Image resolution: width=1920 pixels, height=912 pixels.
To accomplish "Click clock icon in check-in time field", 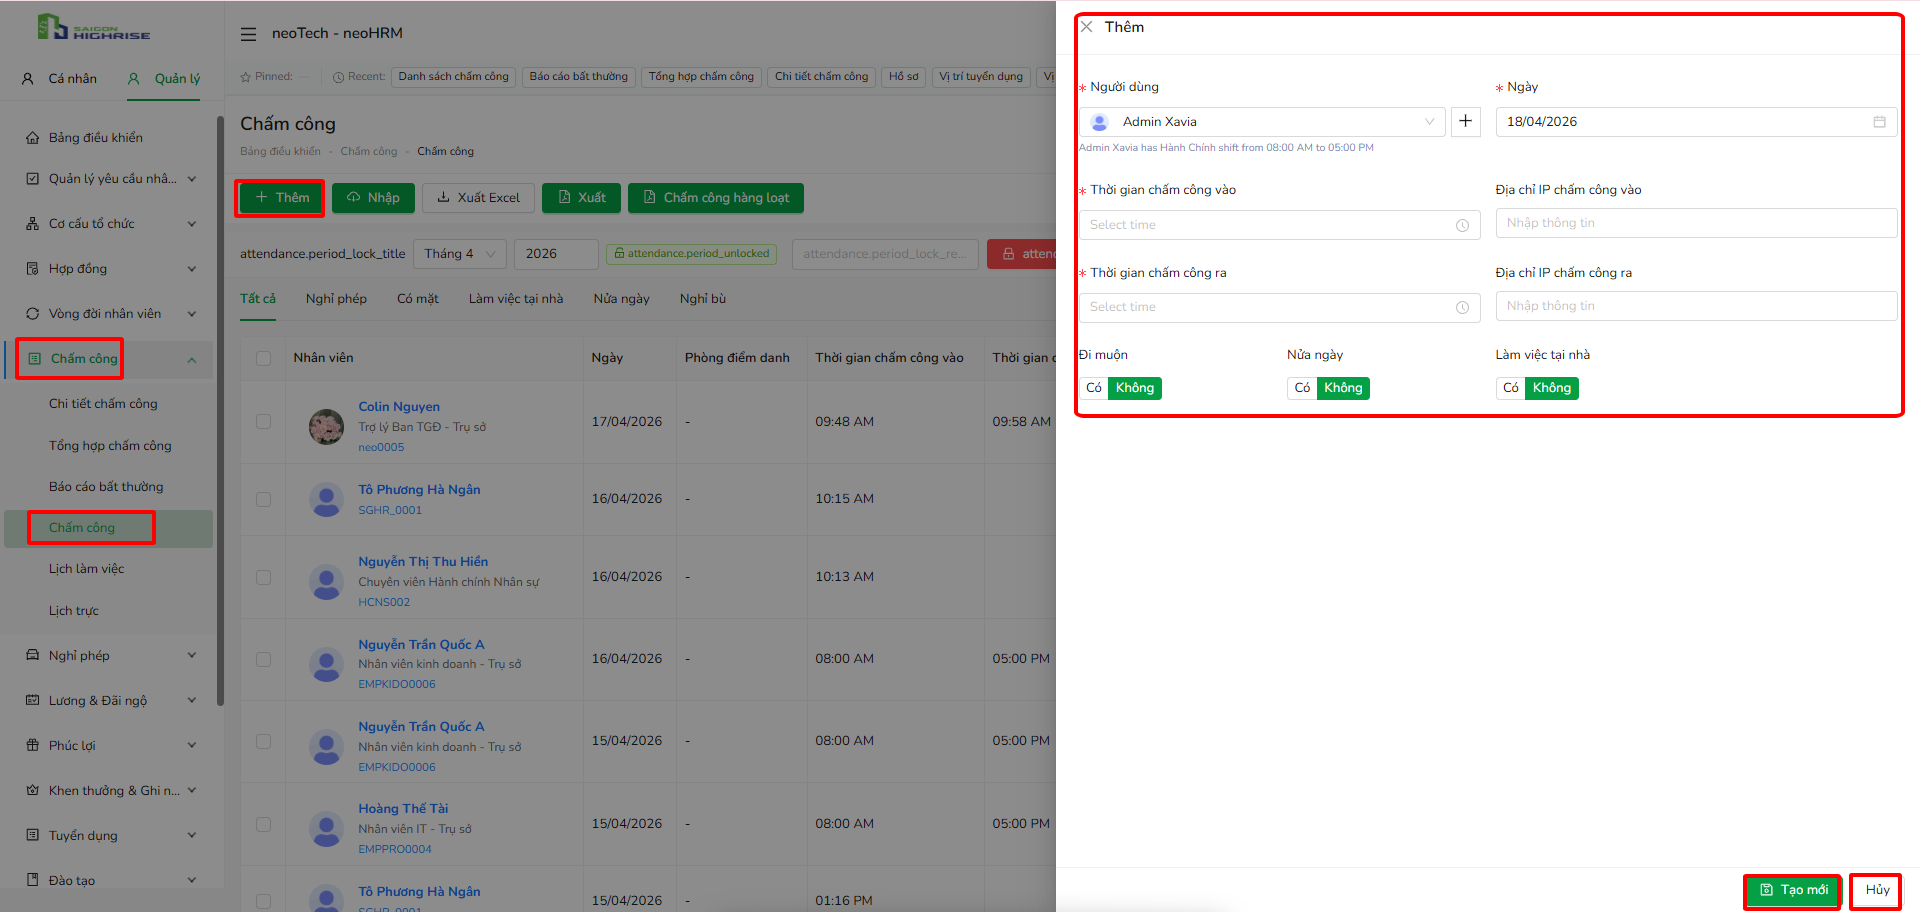I will point(1462,225).
